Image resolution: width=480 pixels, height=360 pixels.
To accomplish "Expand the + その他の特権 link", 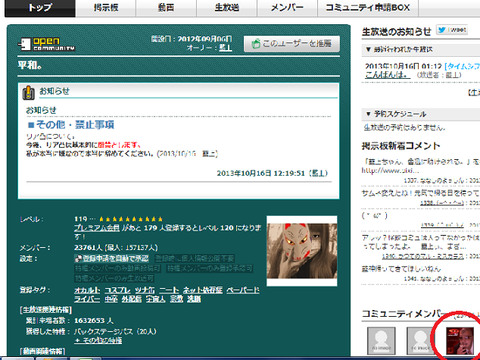I will [98, 341].
